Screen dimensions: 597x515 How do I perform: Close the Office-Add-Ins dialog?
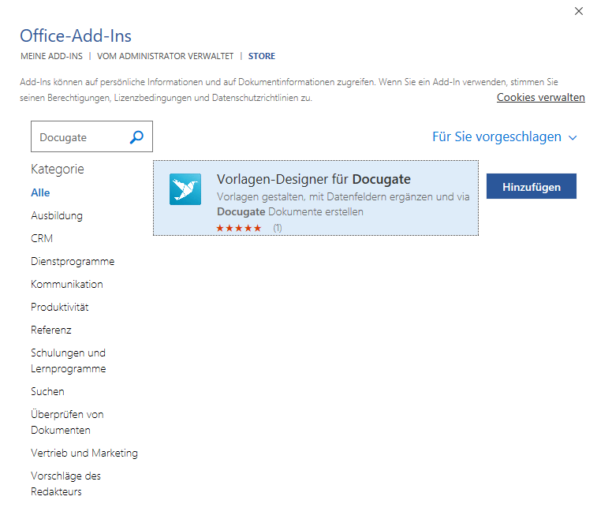click(x=579, y=11)
